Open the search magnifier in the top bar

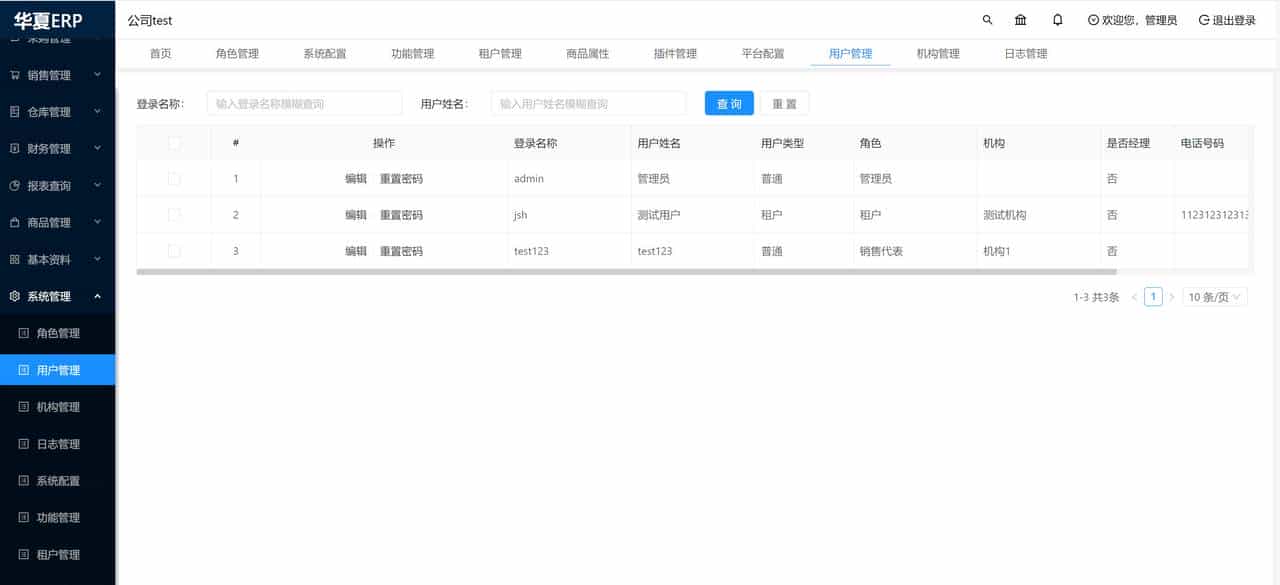pos(986,19)
